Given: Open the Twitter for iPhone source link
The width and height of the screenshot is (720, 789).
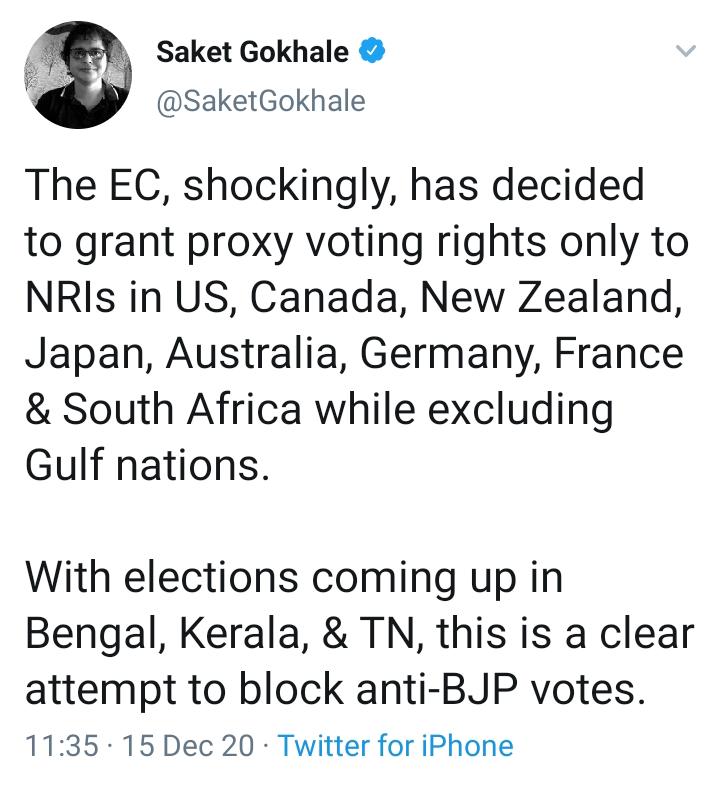Looking at the screenshot, I should [x=395, y=746].
